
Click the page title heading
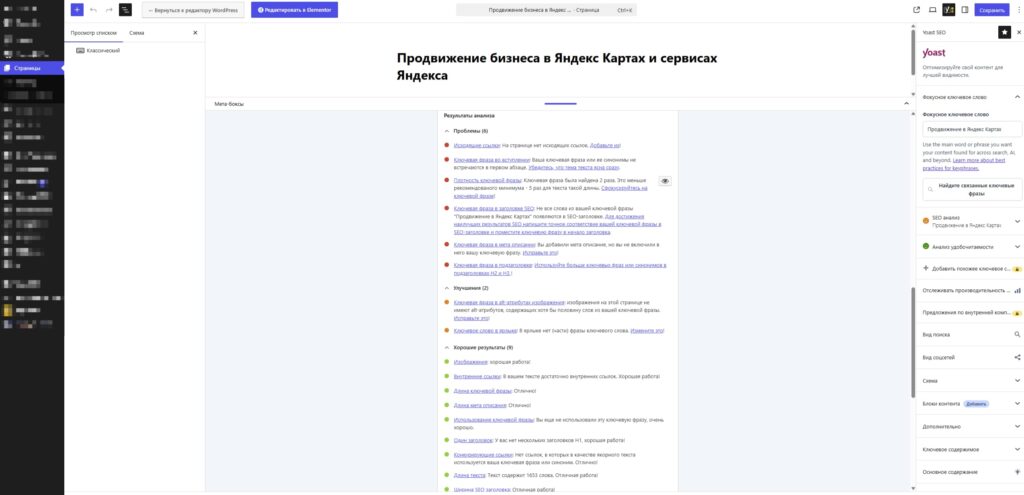coord(557,67)
